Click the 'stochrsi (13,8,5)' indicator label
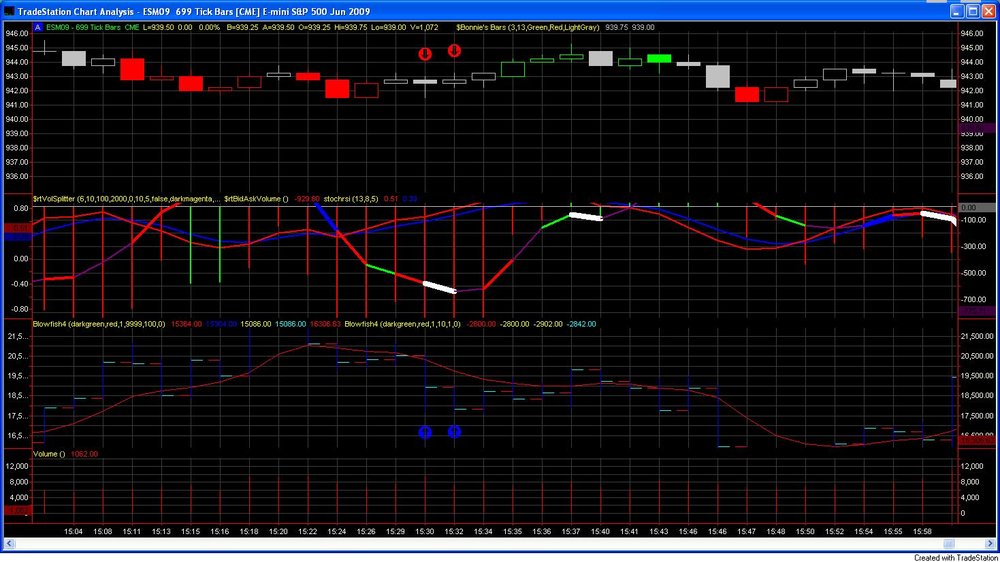Image resolution: width=1000 pixels, height=562 pixels. 351,199
